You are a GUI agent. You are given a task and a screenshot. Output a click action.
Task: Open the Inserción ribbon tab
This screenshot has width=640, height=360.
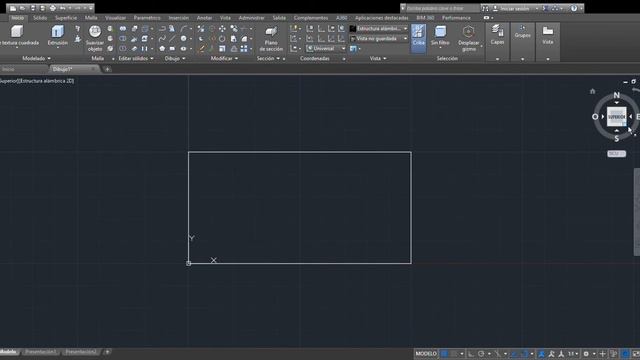(179, 18)
